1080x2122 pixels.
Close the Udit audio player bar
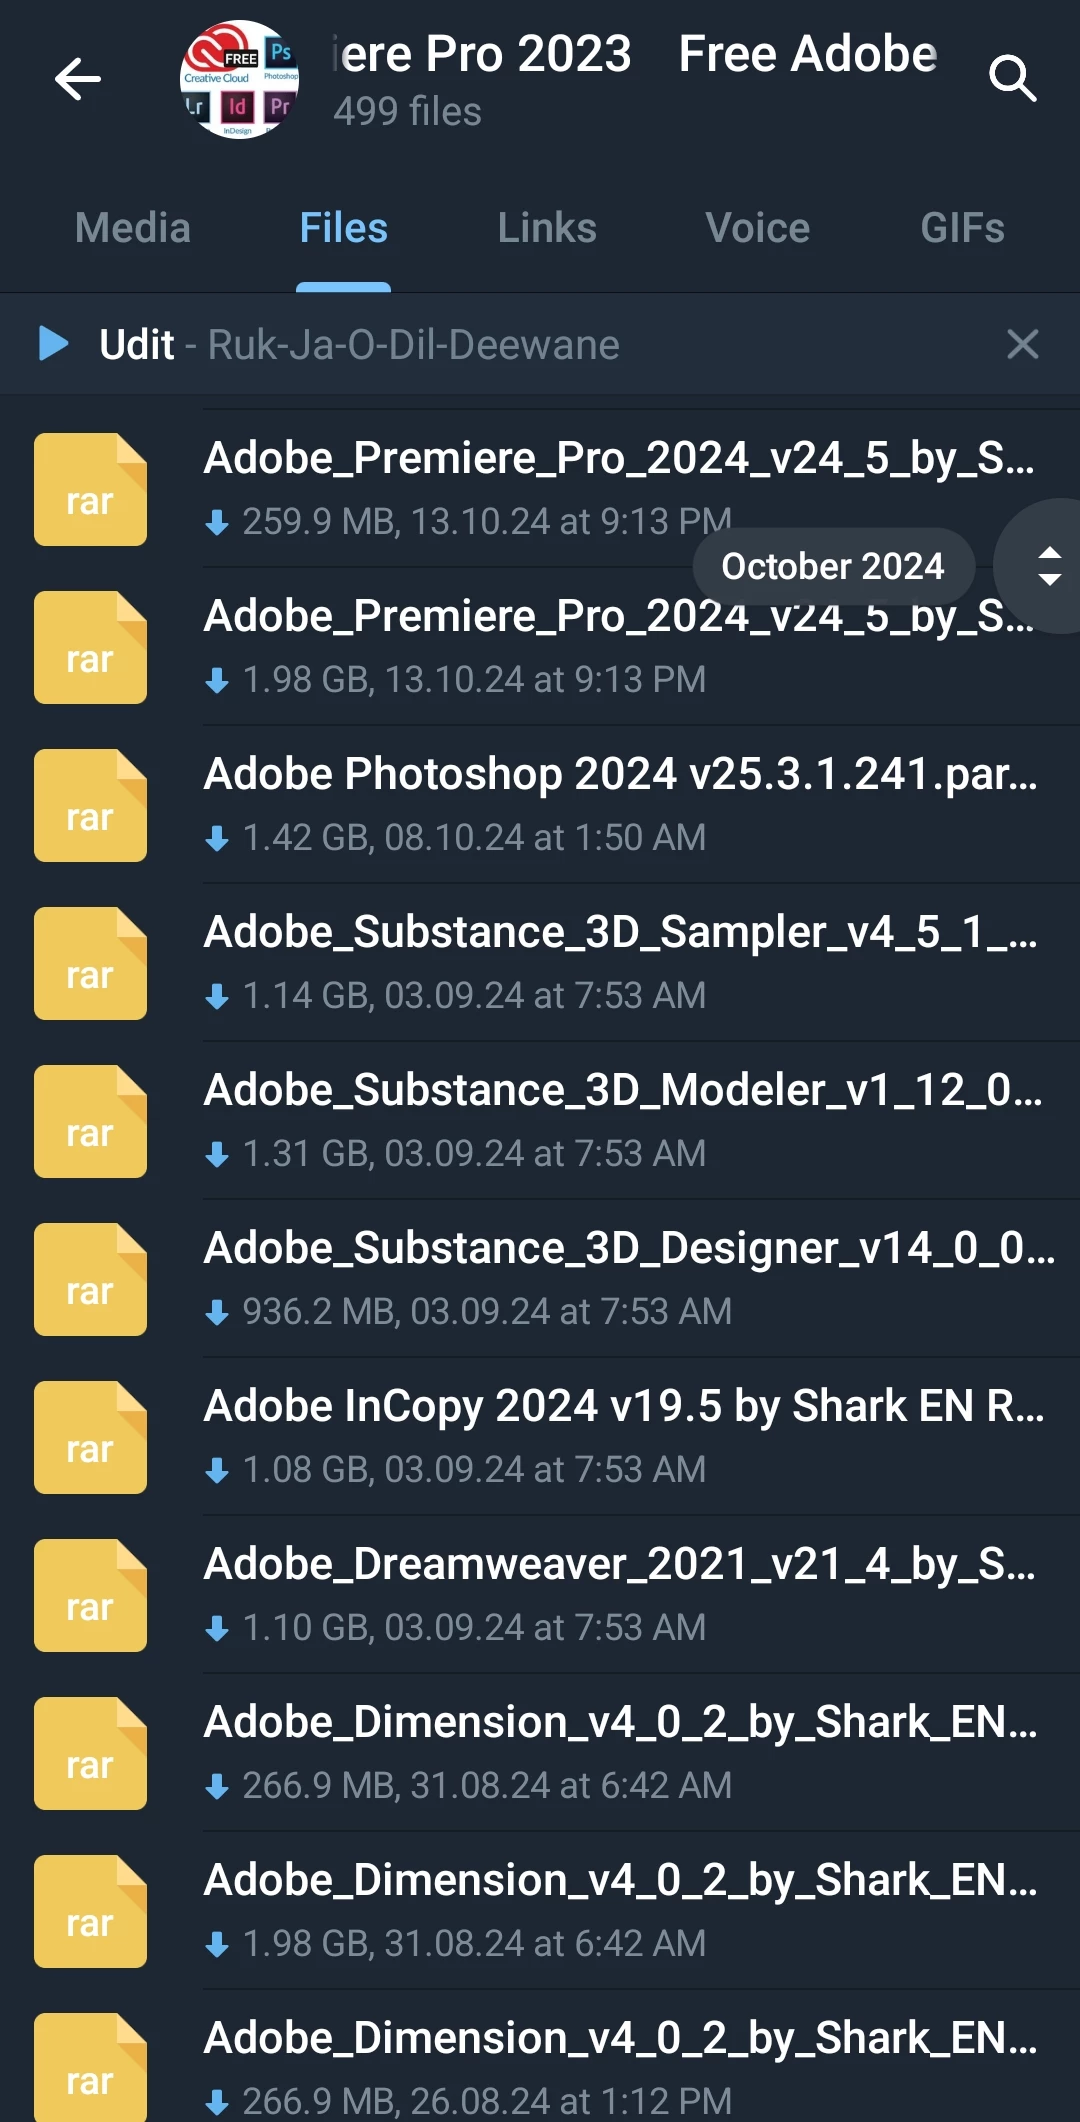(x=1023, y=344)
